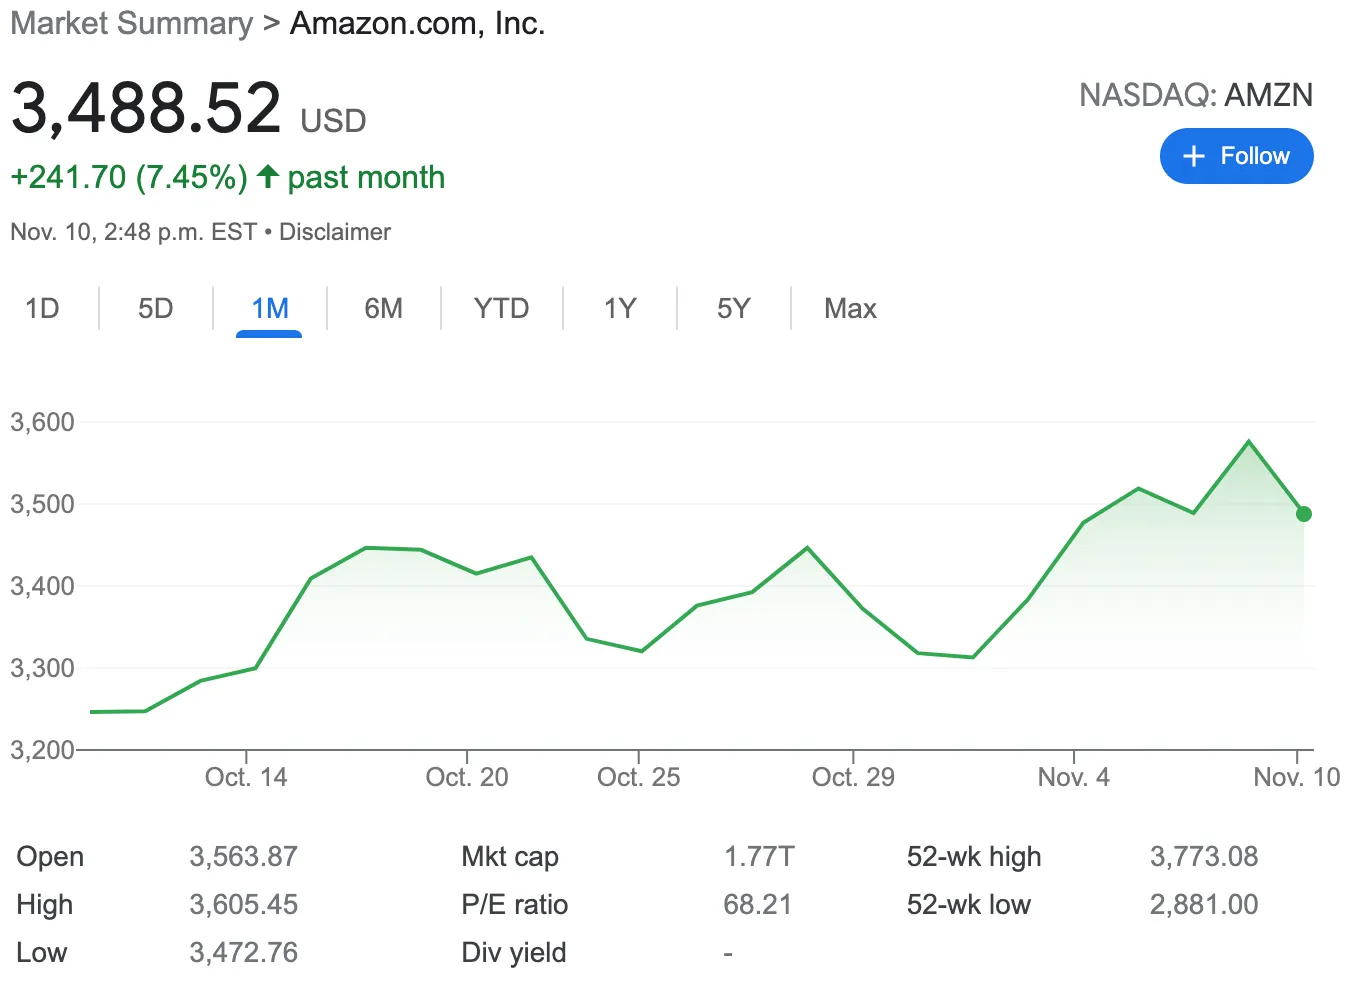1354x996 pixels.
Task: Follow Amazon stock with Follow button
Action: click(x=1236, y=156)
